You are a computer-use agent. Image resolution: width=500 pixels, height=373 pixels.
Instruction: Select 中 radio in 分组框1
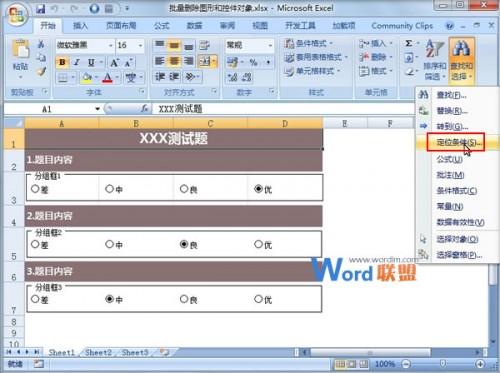(x=109, y=189)
